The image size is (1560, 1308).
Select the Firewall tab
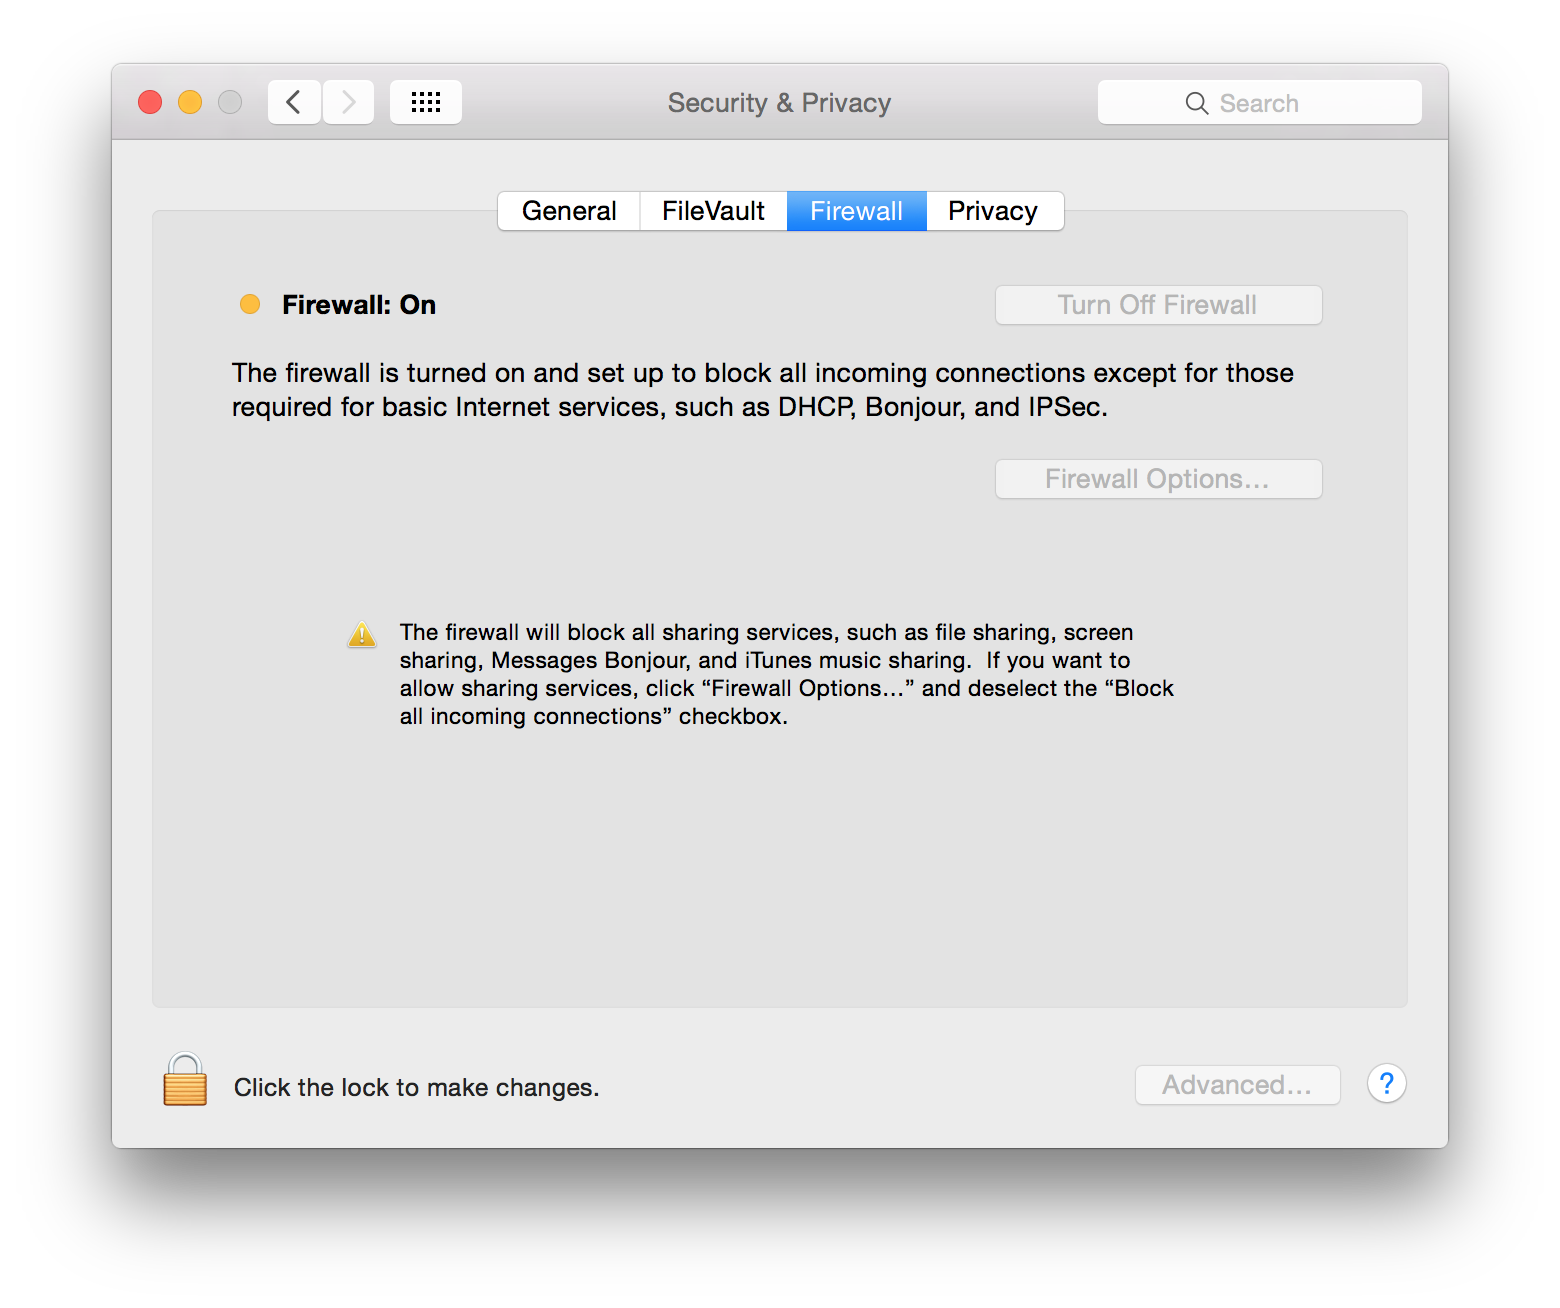[856, 211]
